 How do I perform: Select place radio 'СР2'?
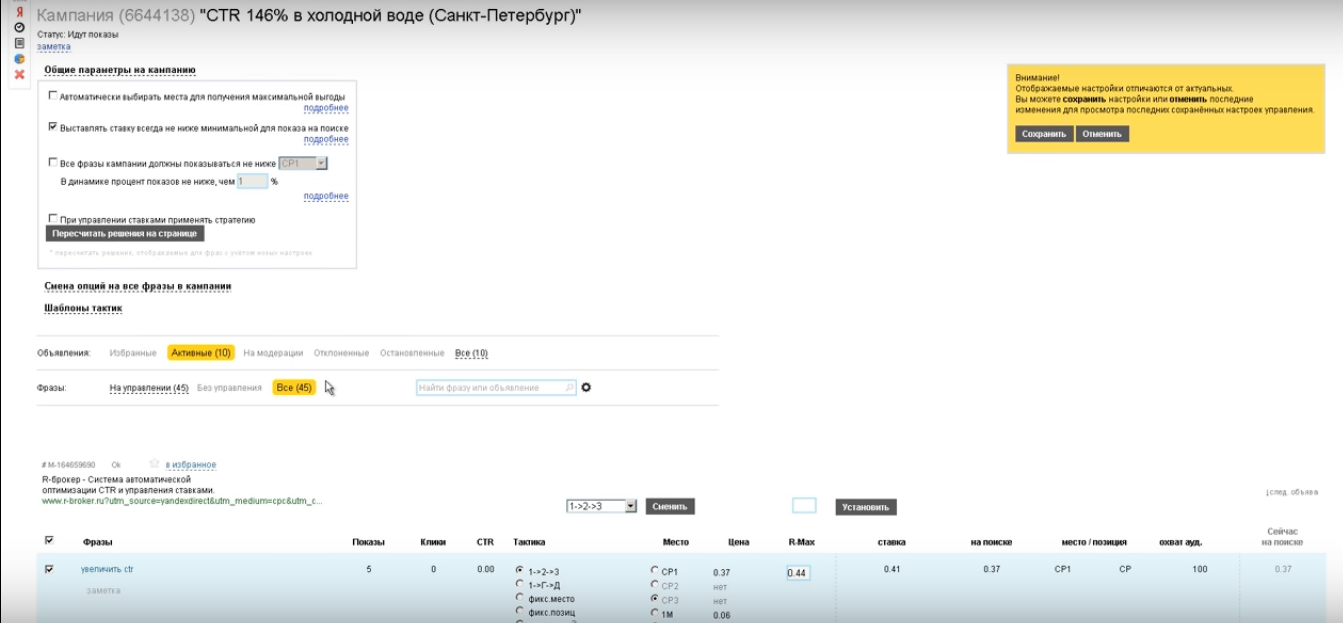(x=655, y=585)
